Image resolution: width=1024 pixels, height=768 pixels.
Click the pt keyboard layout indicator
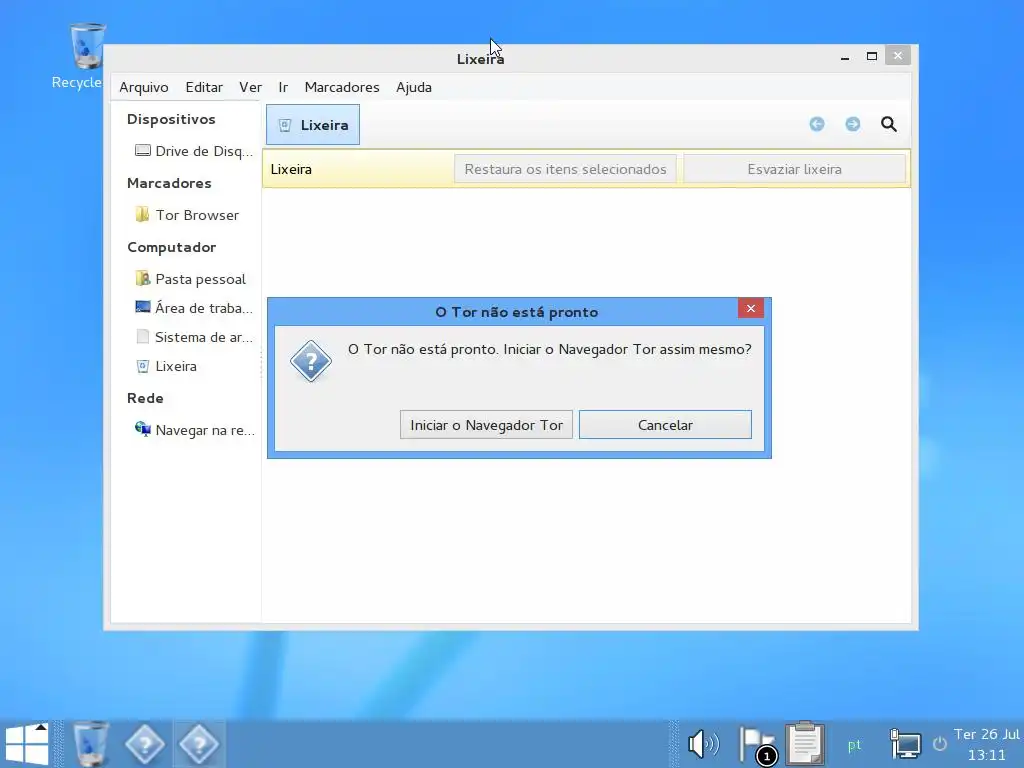[854, 745]
